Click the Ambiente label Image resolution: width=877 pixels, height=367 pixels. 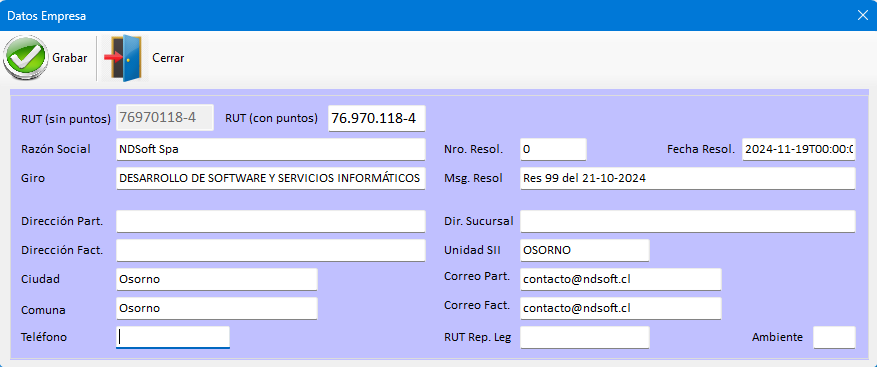(777, 337)
